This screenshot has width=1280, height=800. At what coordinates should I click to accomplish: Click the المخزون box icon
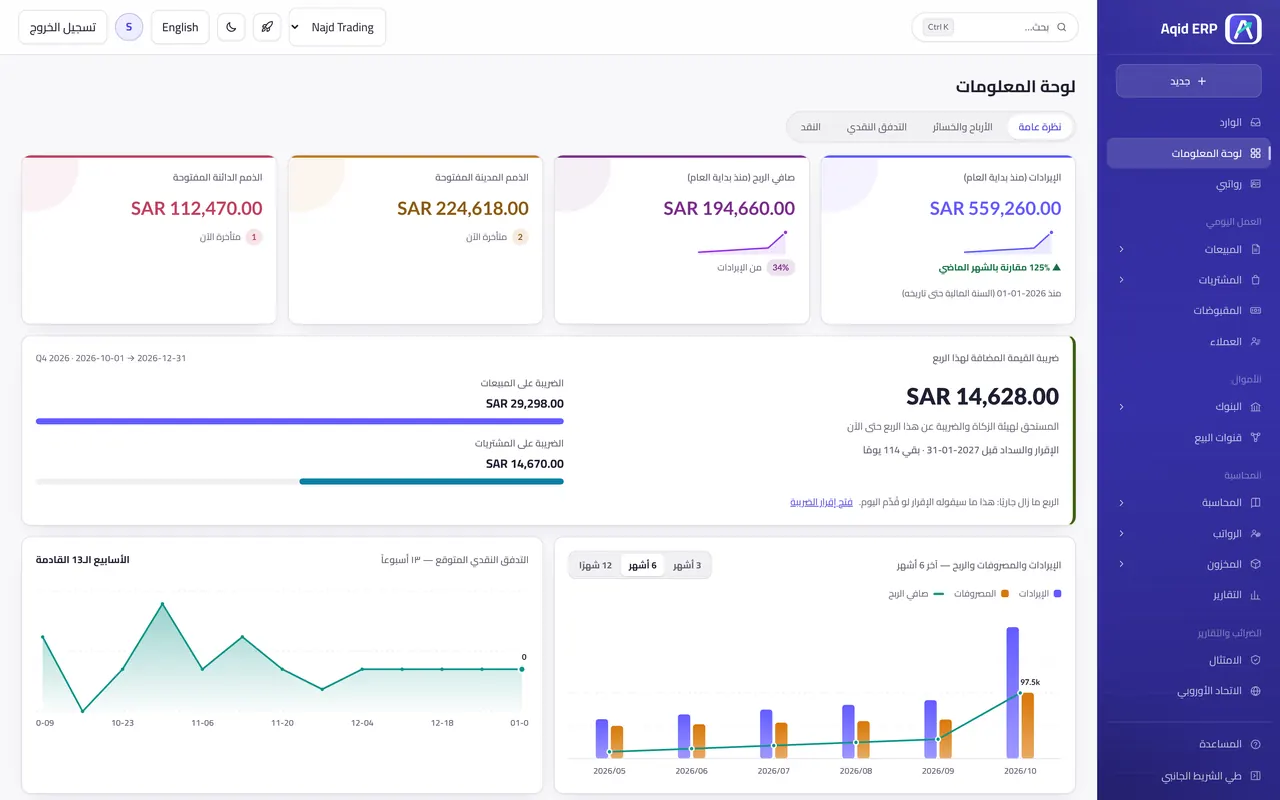point(1256,564)
